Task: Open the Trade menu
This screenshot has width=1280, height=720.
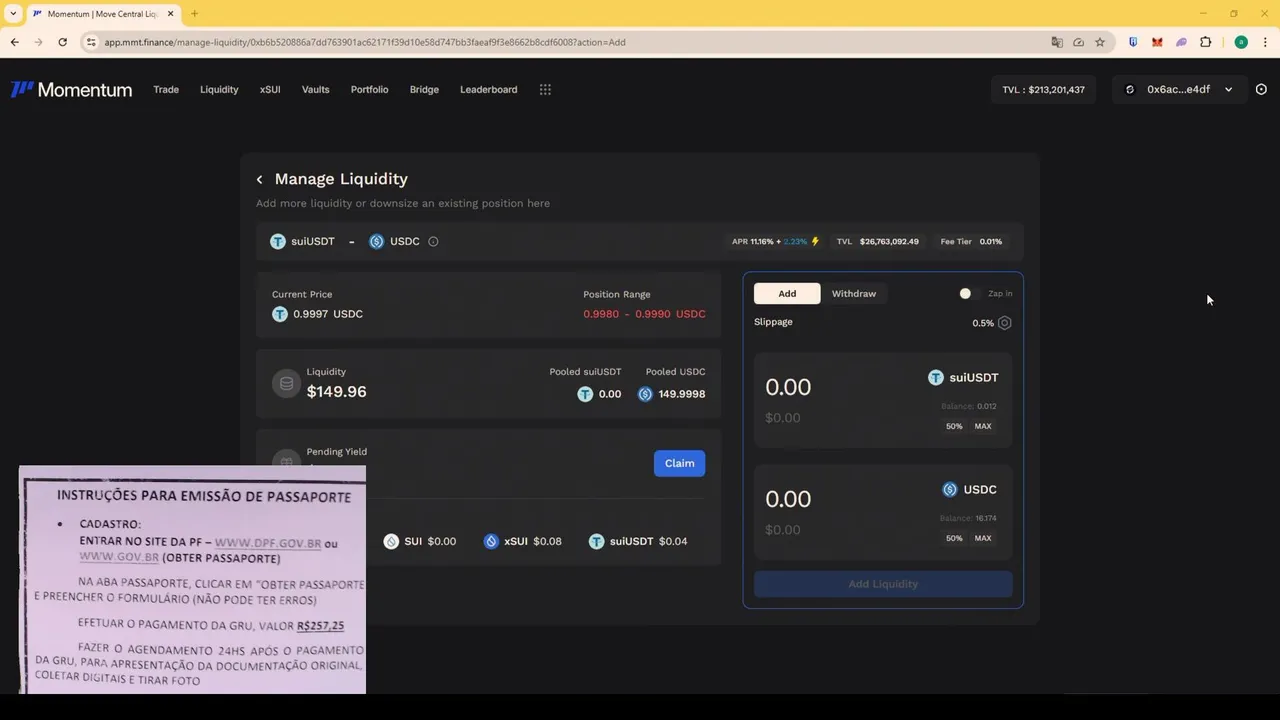Action: click(x=166, y=89)
